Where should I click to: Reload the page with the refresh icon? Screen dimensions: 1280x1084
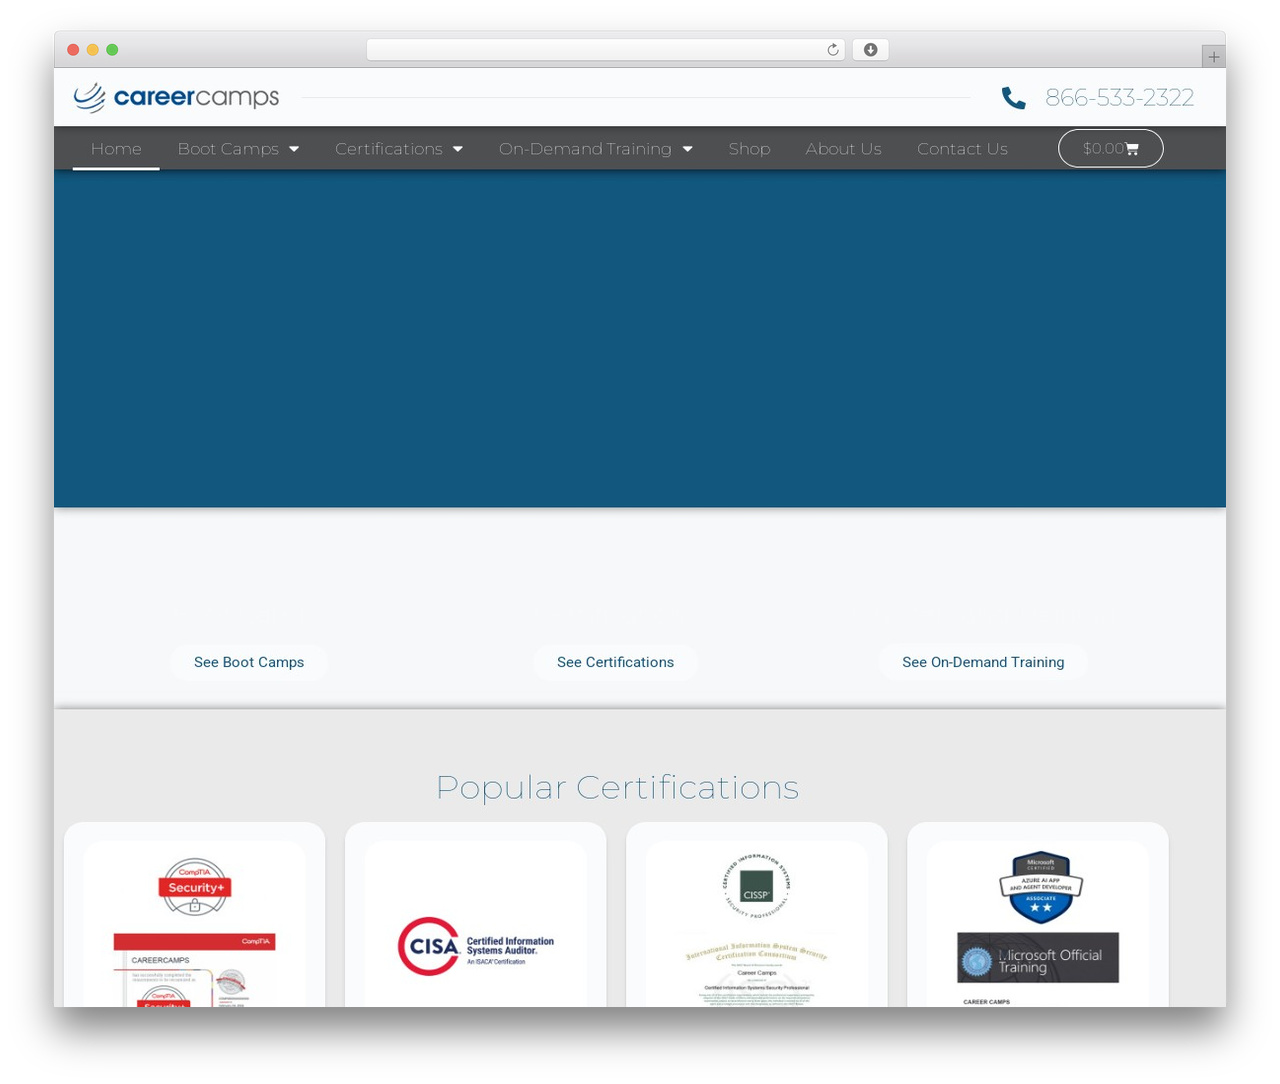click(833, 50)
